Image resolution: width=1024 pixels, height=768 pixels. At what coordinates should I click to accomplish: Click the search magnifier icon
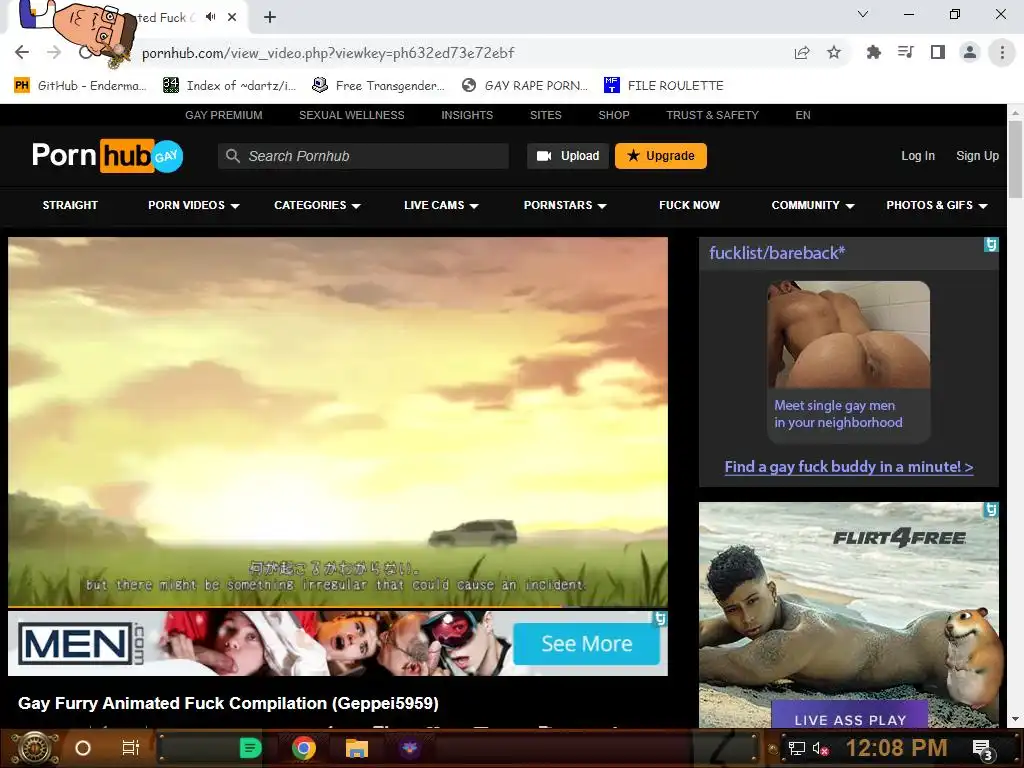[x=232, y=156]
